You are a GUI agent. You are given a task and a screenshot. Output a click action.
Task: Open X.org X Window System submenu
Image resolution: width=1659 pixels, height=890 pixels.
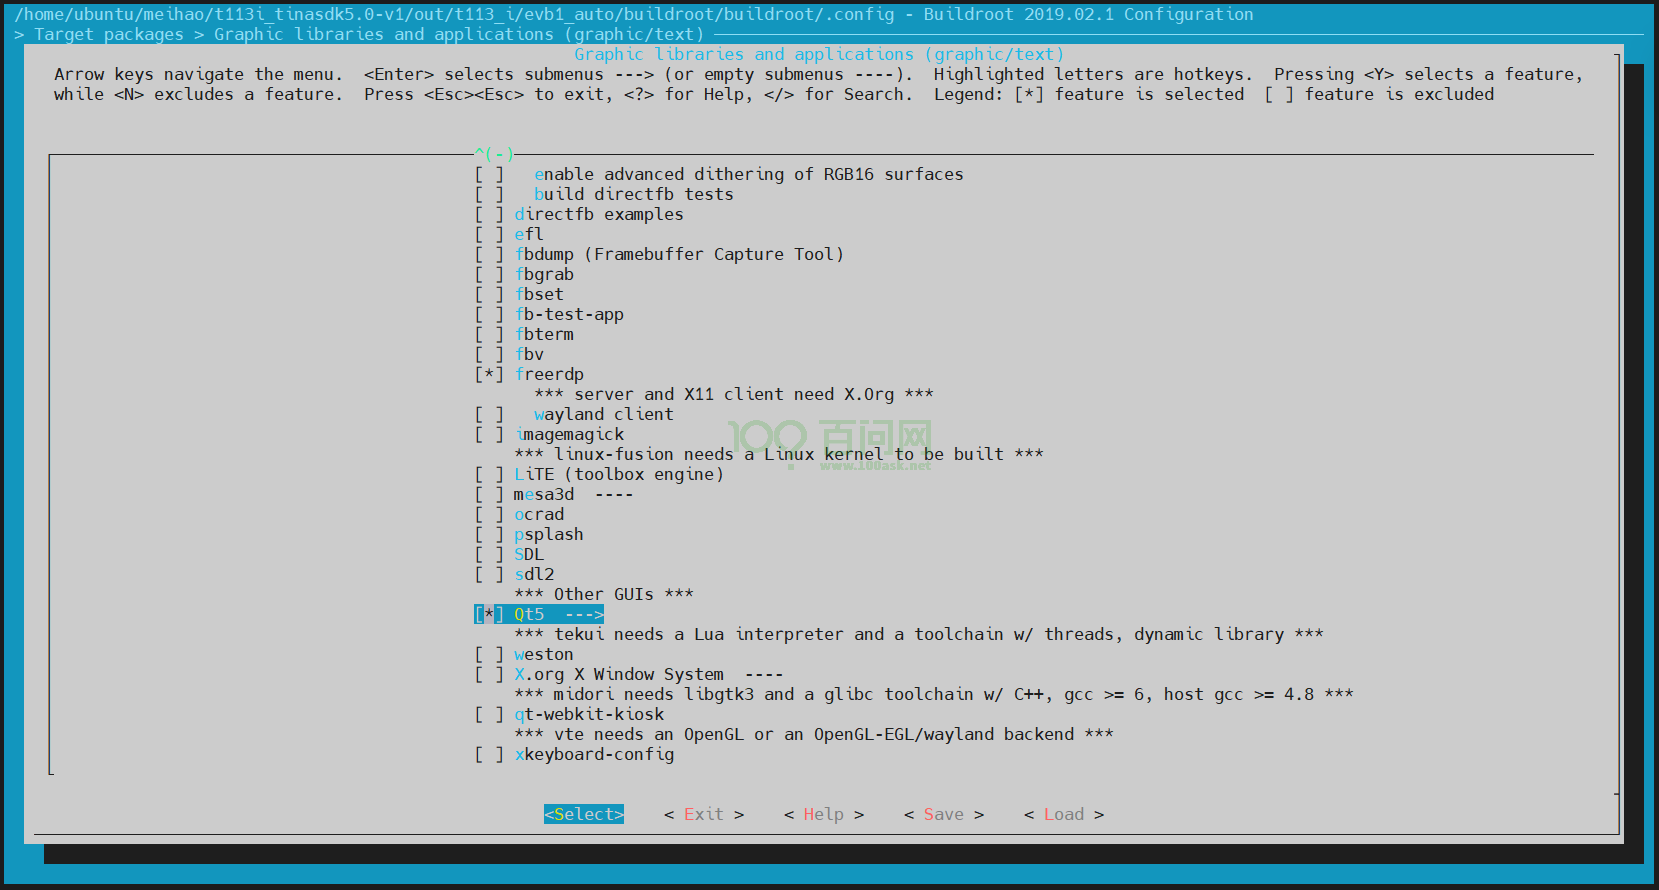tap(618, 674)
